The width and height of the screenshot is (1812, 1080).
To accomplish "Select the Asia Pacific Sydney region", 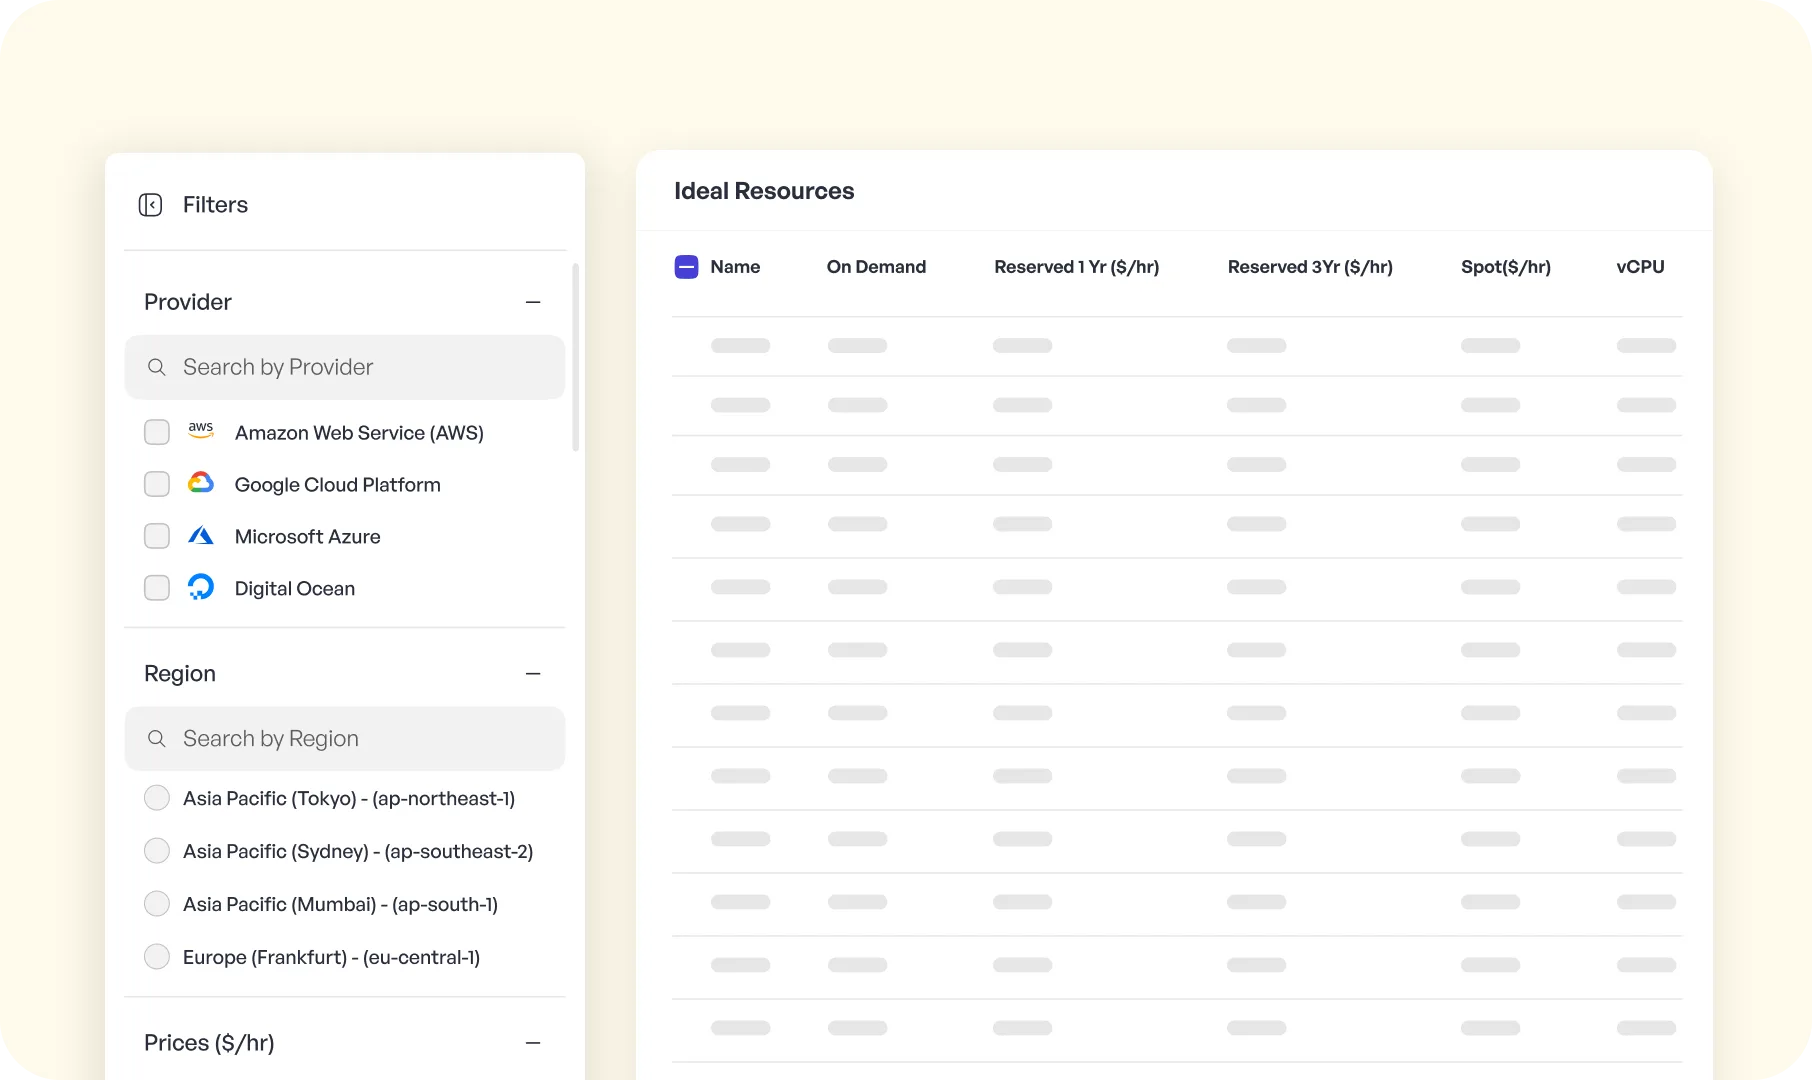I will tap(157, 850).
